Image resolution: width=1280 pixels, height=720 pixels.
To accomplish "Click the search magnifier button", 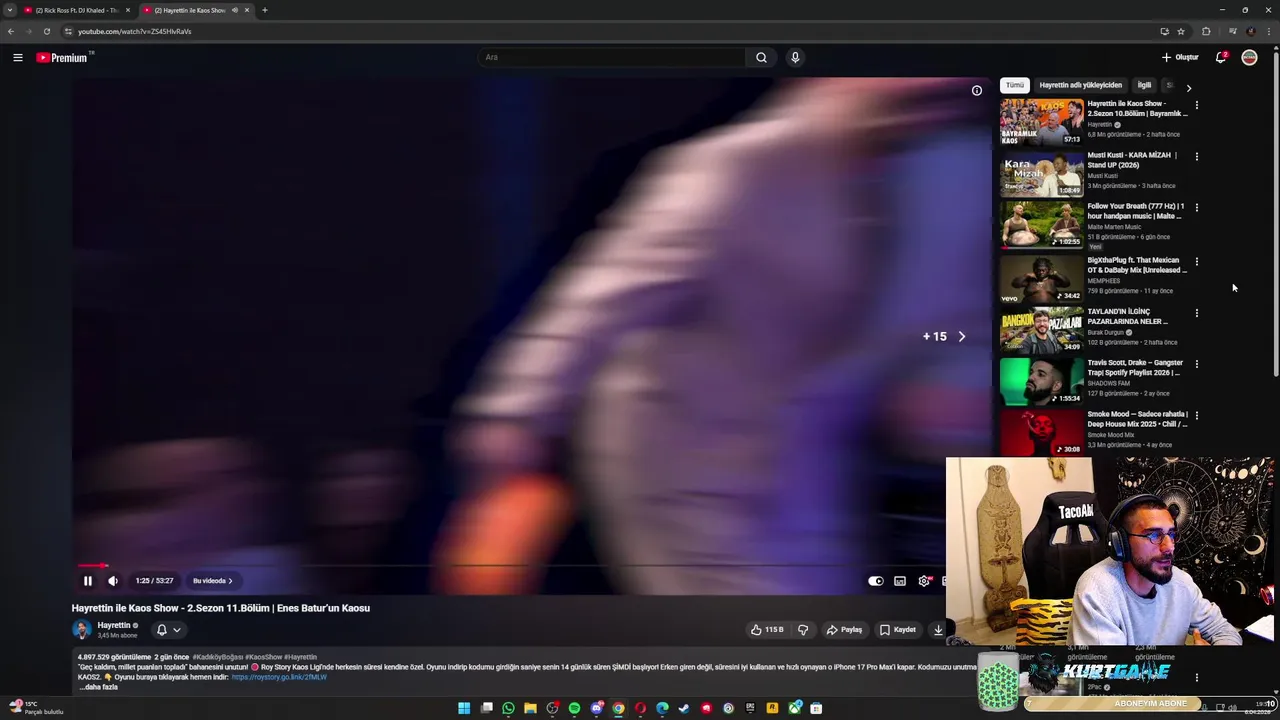I will point(761,58).
